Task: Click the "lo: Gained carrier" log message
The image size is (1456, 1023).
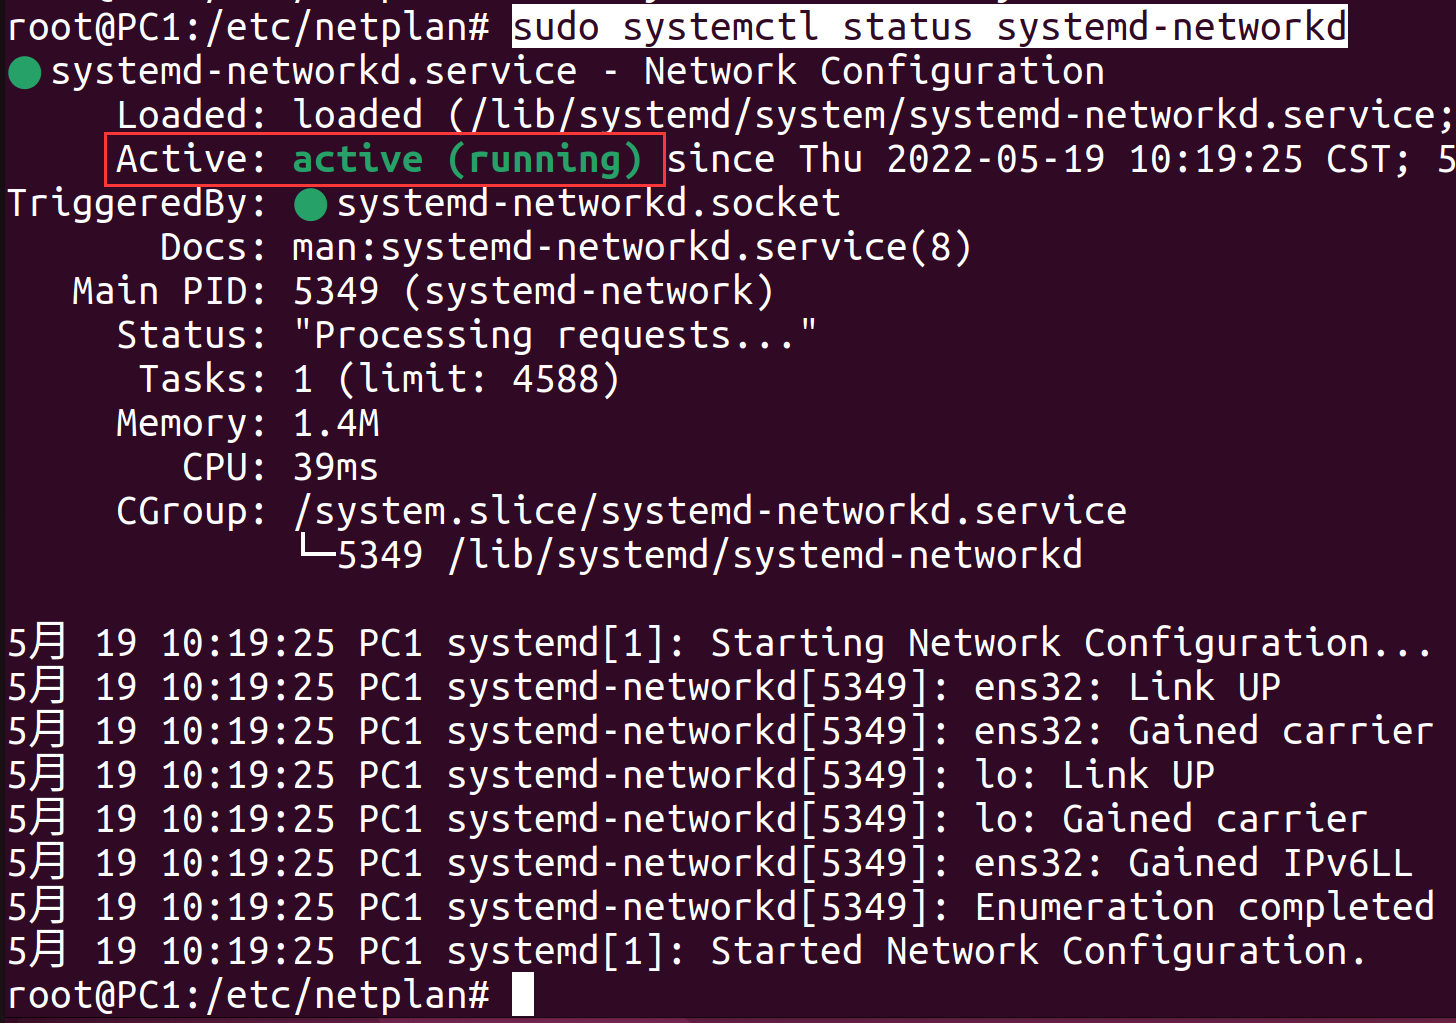Action: (1171, 820)
